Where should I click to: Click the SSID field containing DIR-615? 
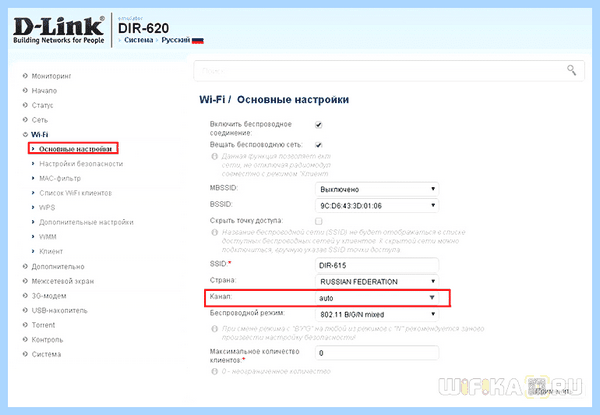(x=377, y=265)
